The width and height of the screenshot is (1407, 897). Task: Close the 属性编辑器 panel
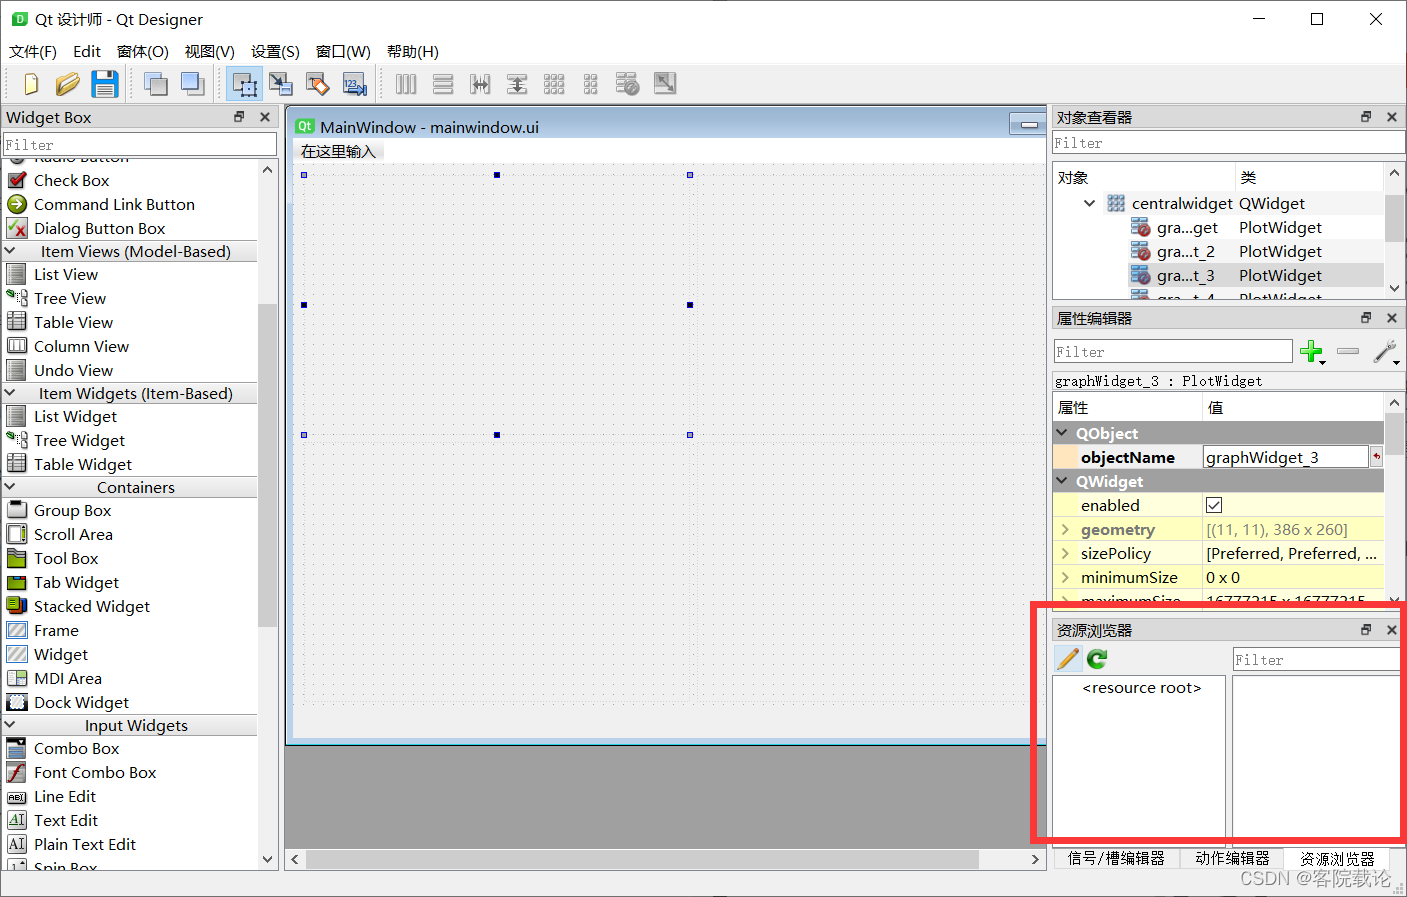[1391, 318]
